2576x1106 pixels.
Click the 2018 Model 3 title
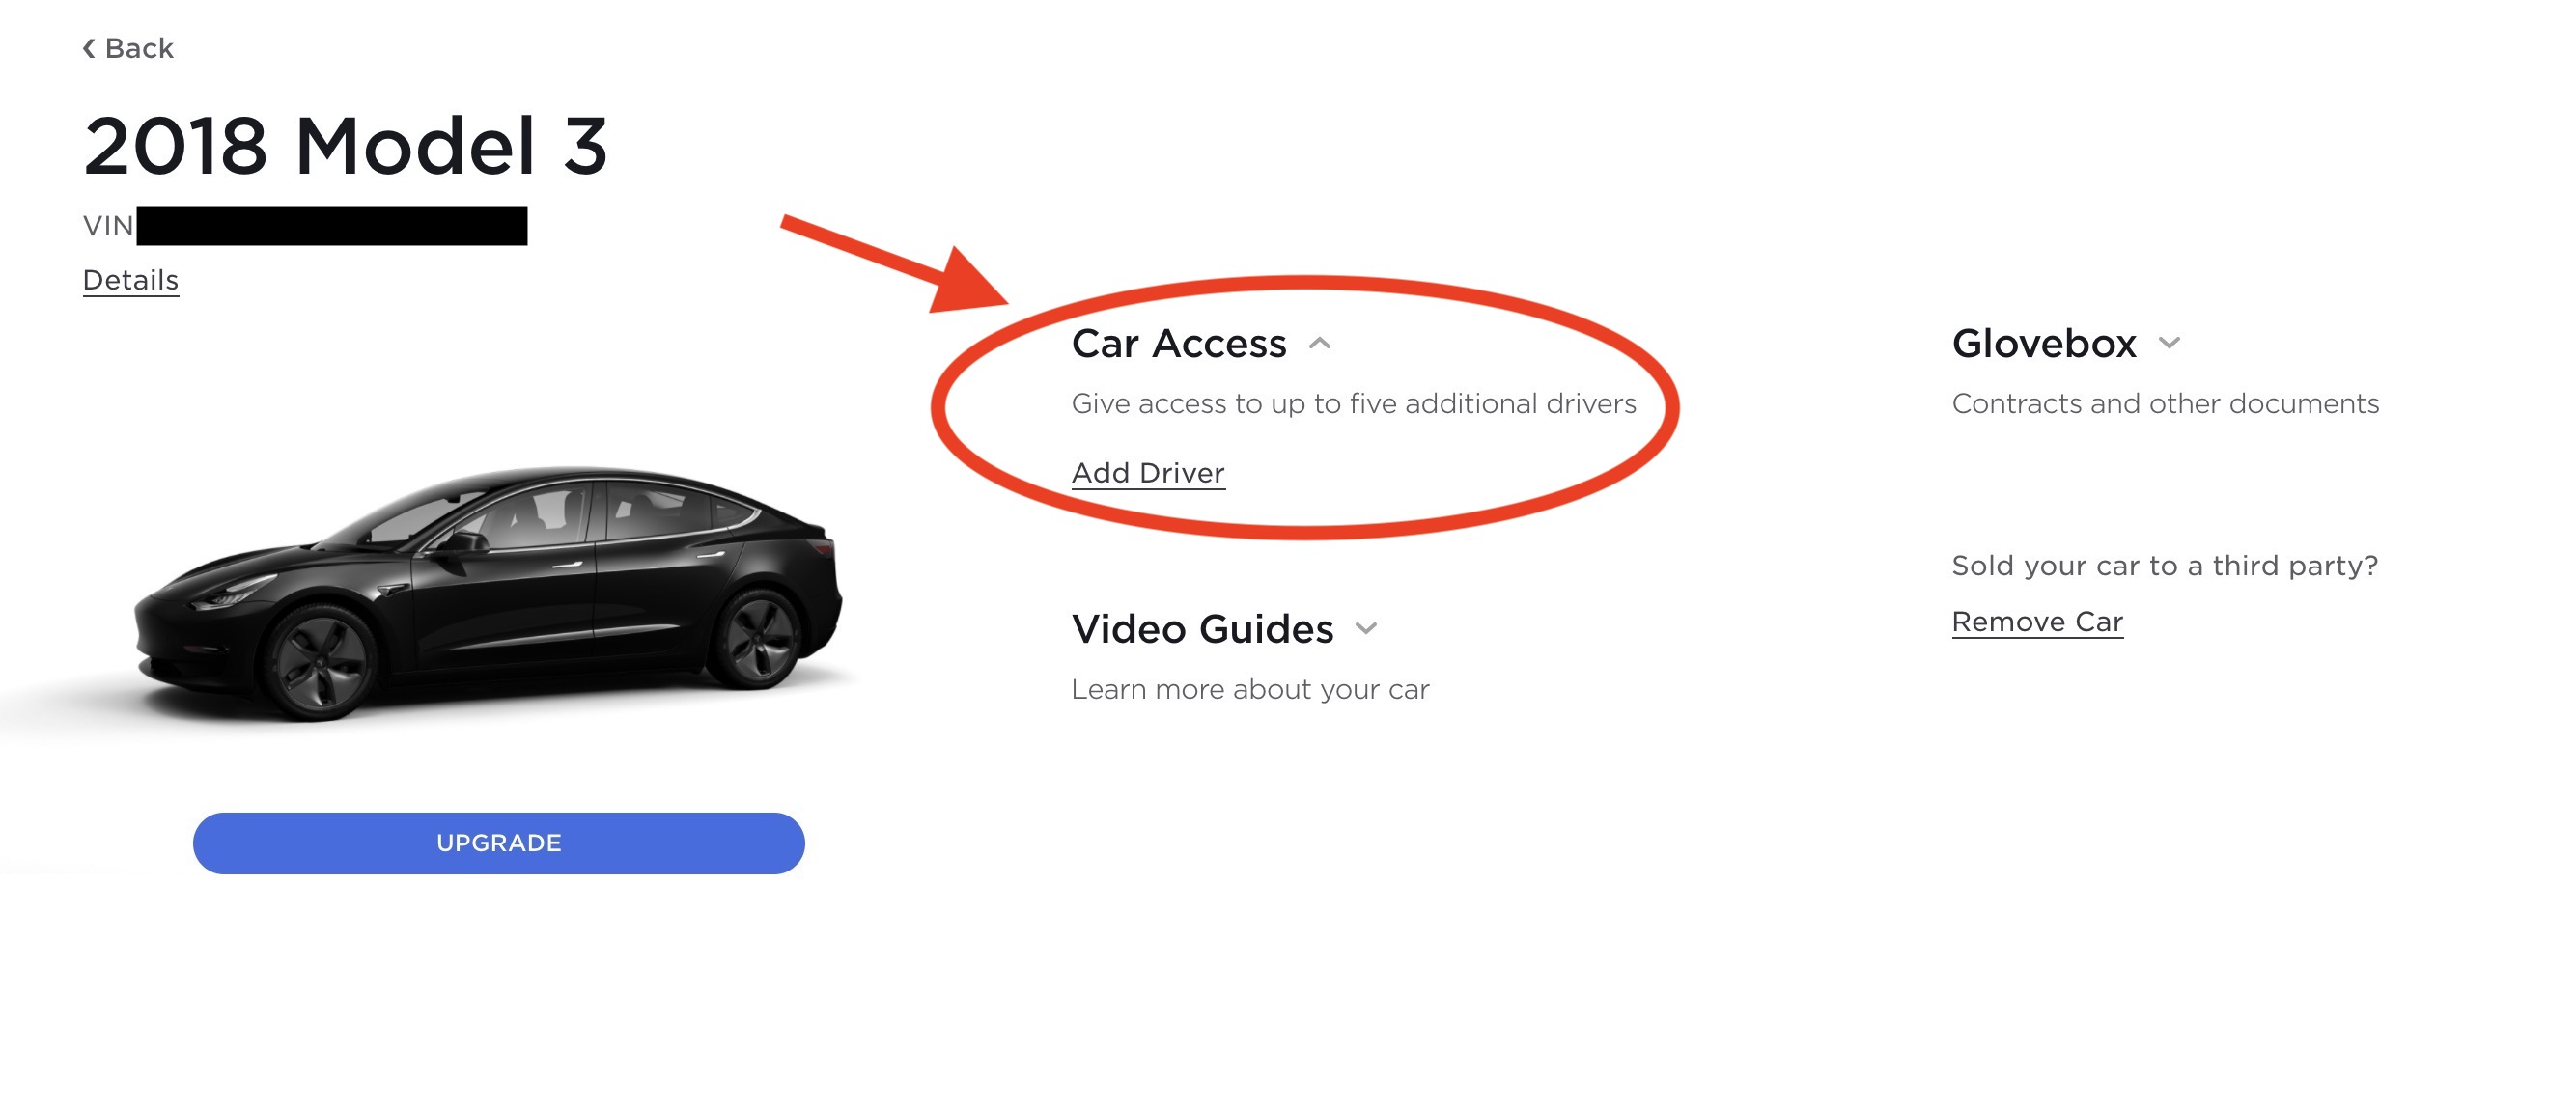tap(346, 146)
